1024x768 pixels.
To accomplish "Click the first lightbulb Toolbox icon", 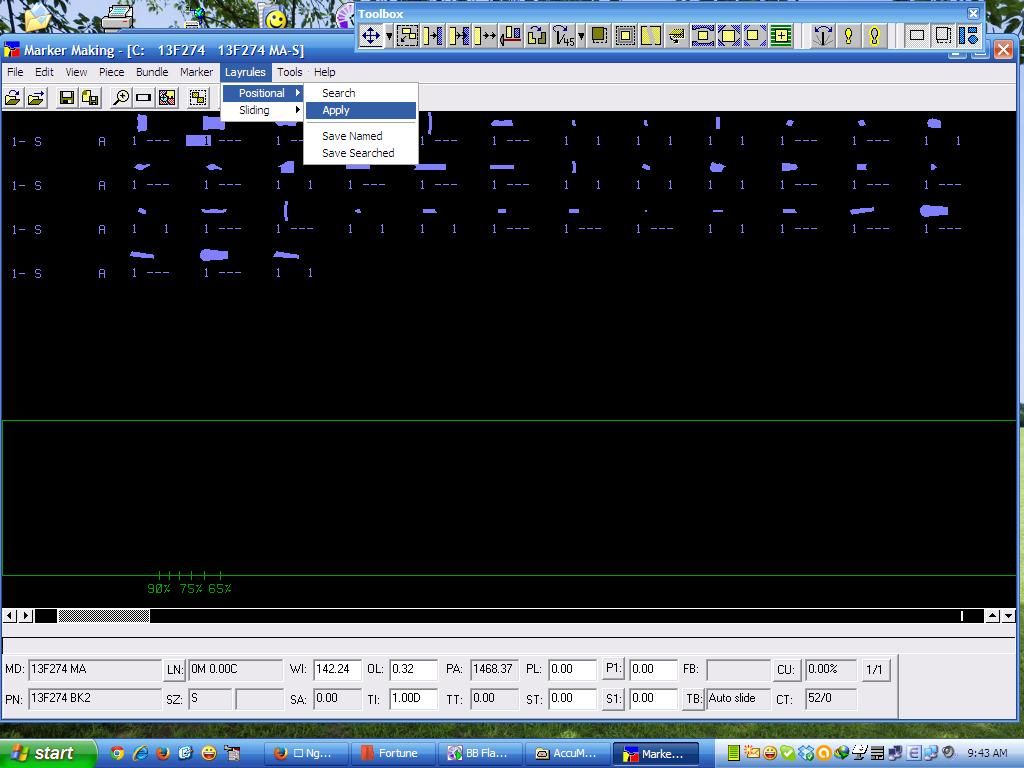I will [848, 35].
